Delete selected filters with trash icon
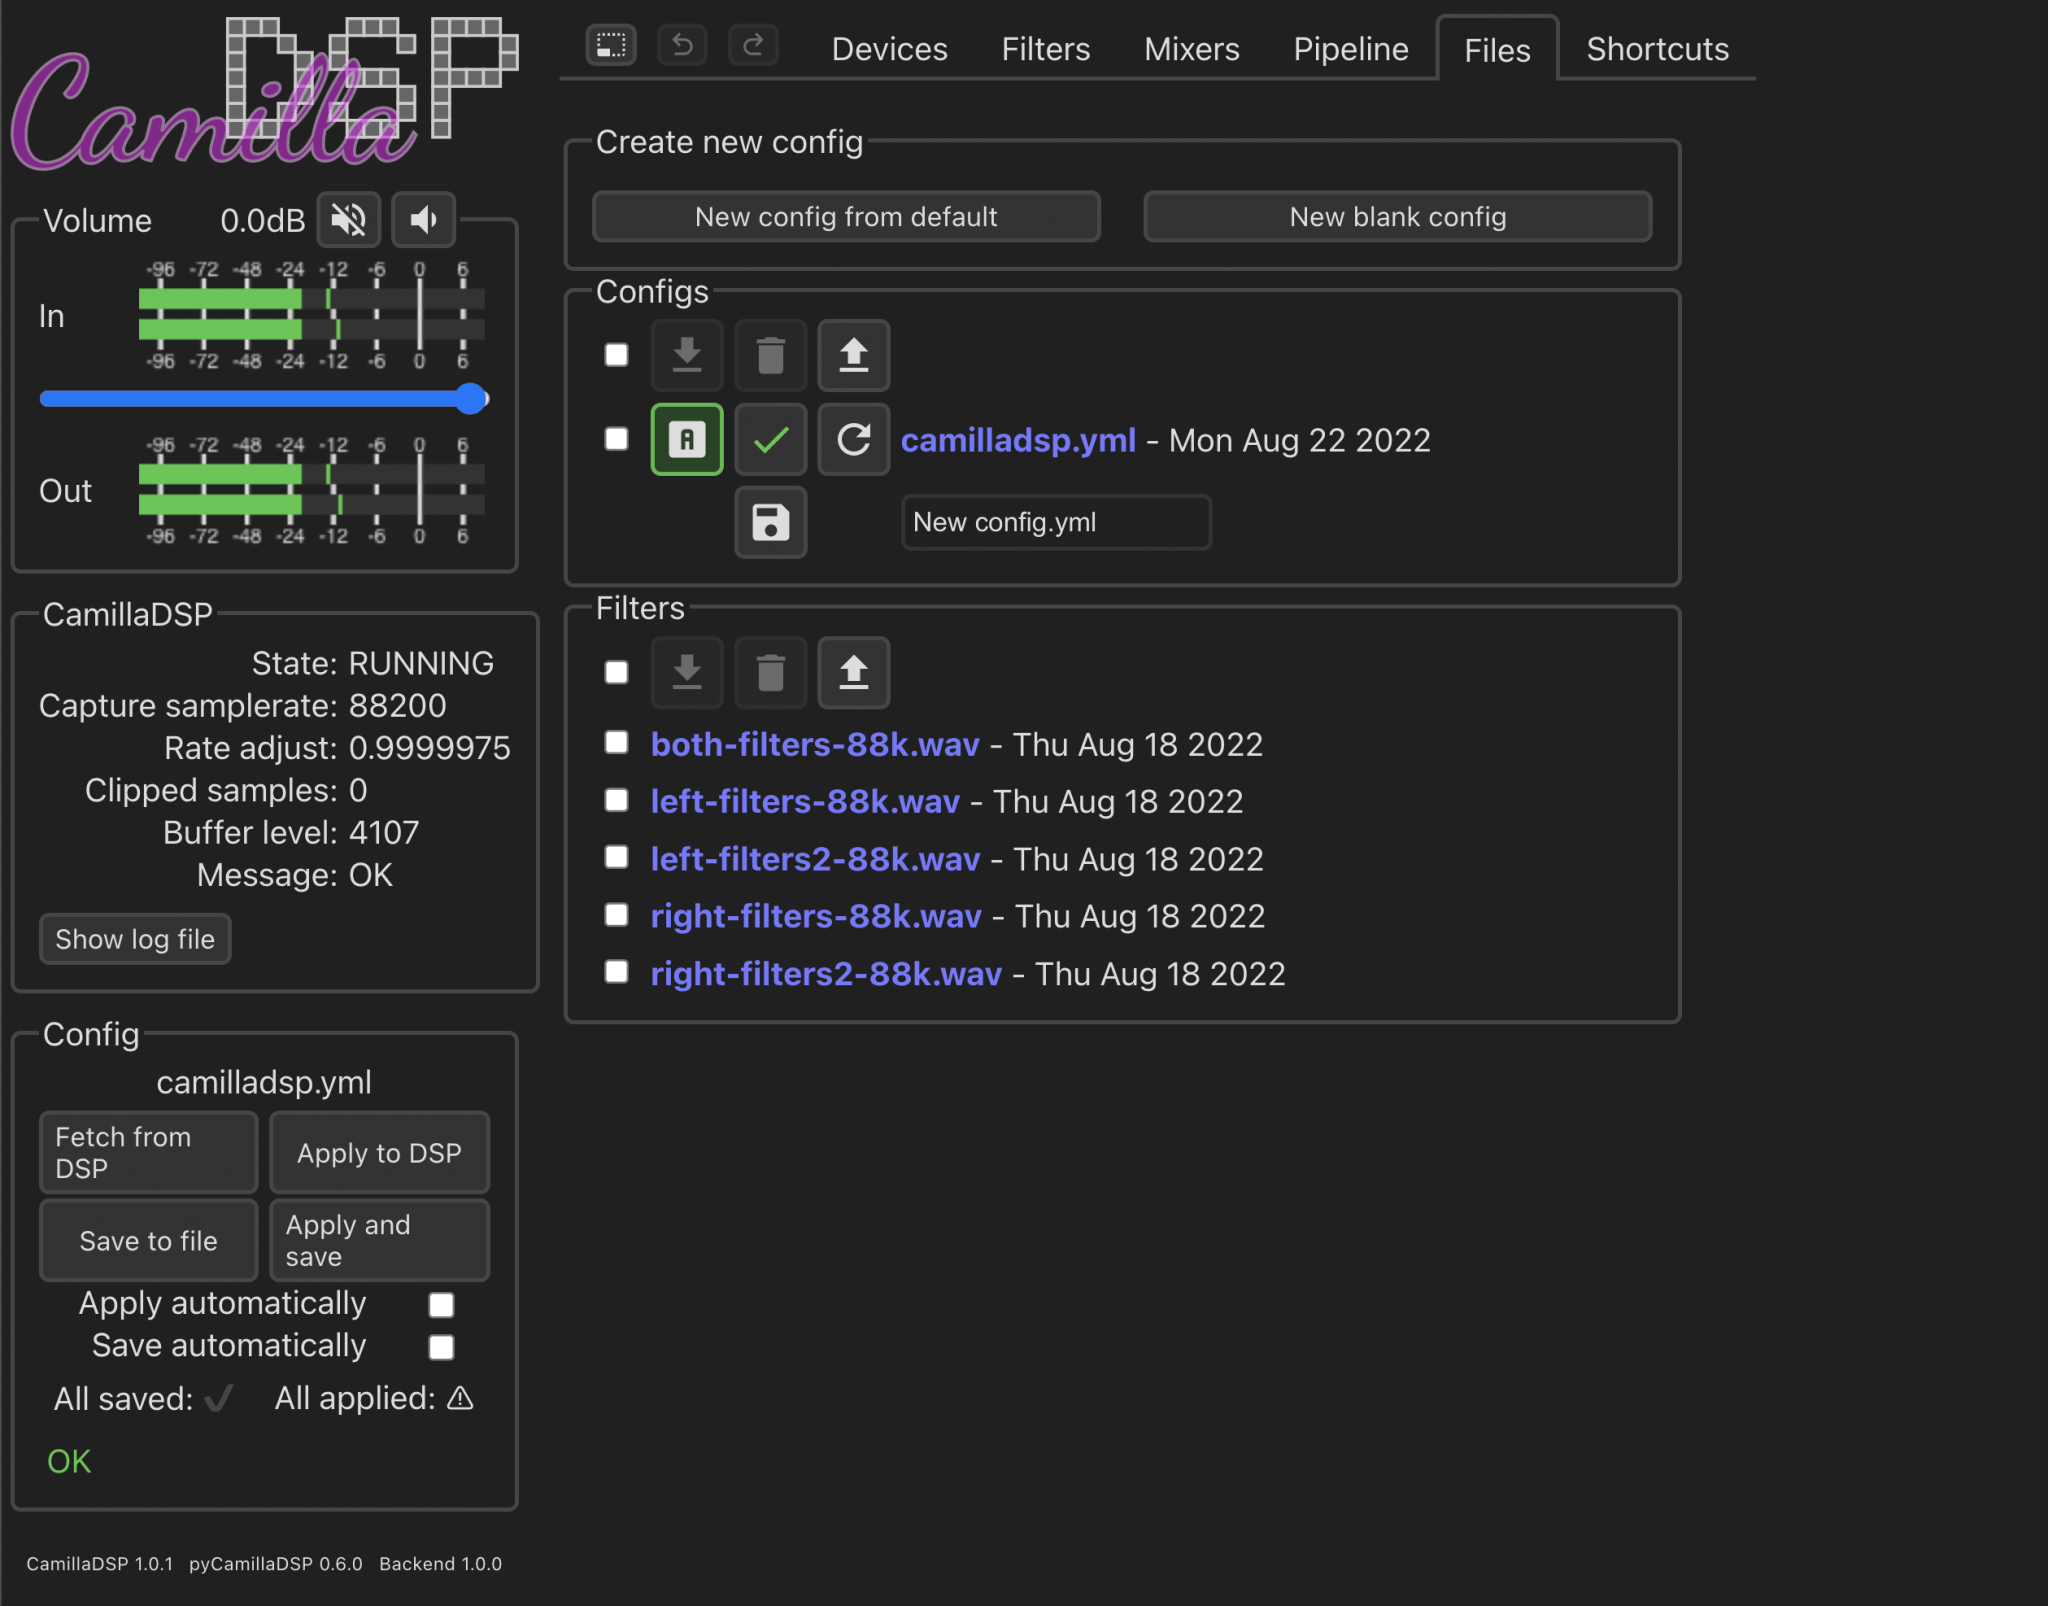Screen dimensions: 2048x1606 pos(770,672)
